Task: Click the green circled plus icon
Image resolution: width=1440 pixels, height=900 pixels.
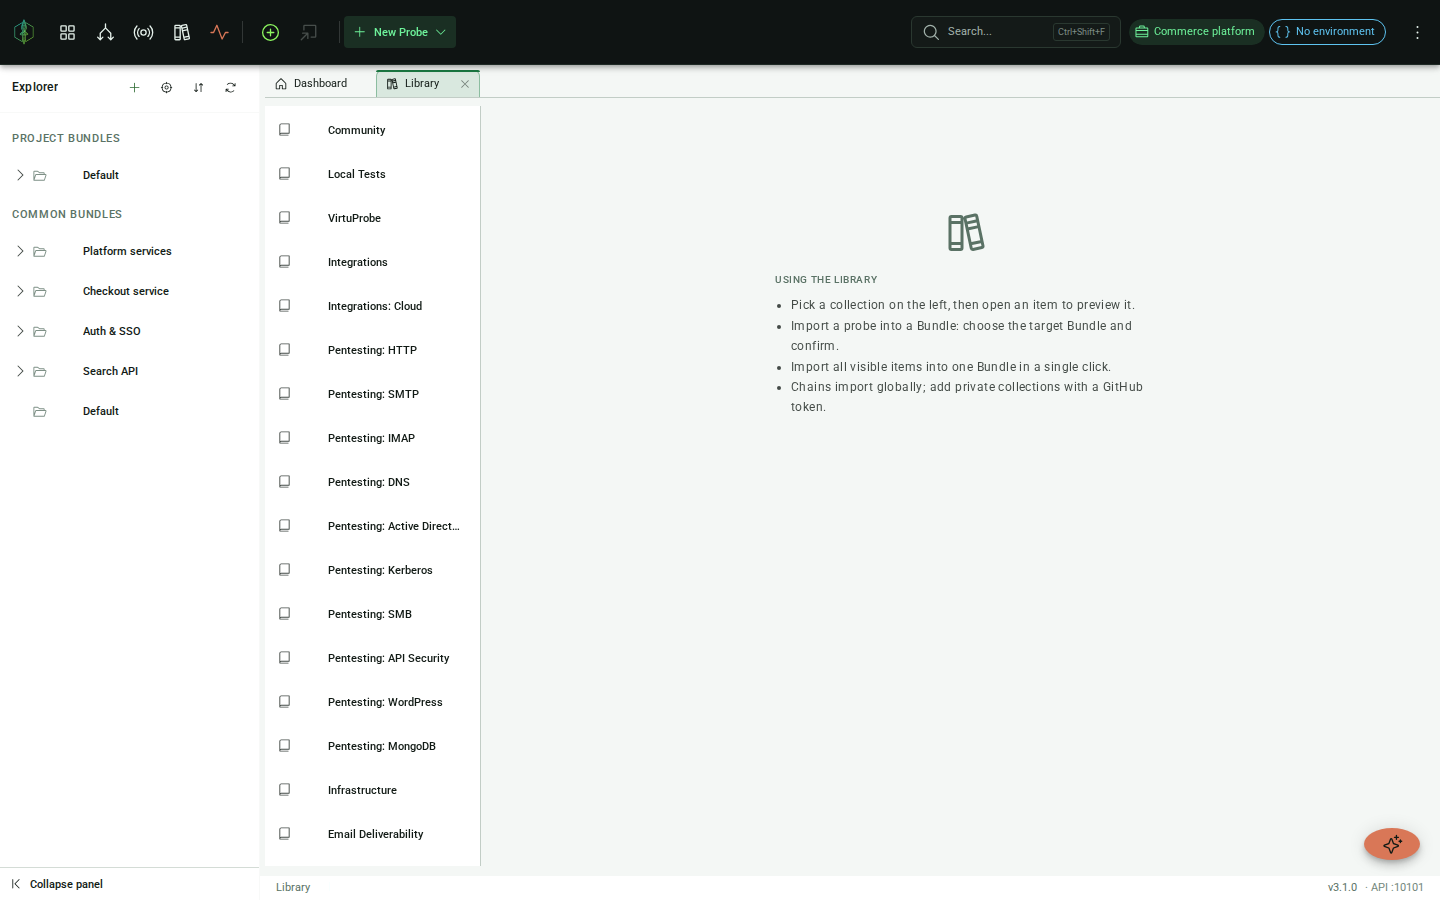Action: (x=270, y=32)
